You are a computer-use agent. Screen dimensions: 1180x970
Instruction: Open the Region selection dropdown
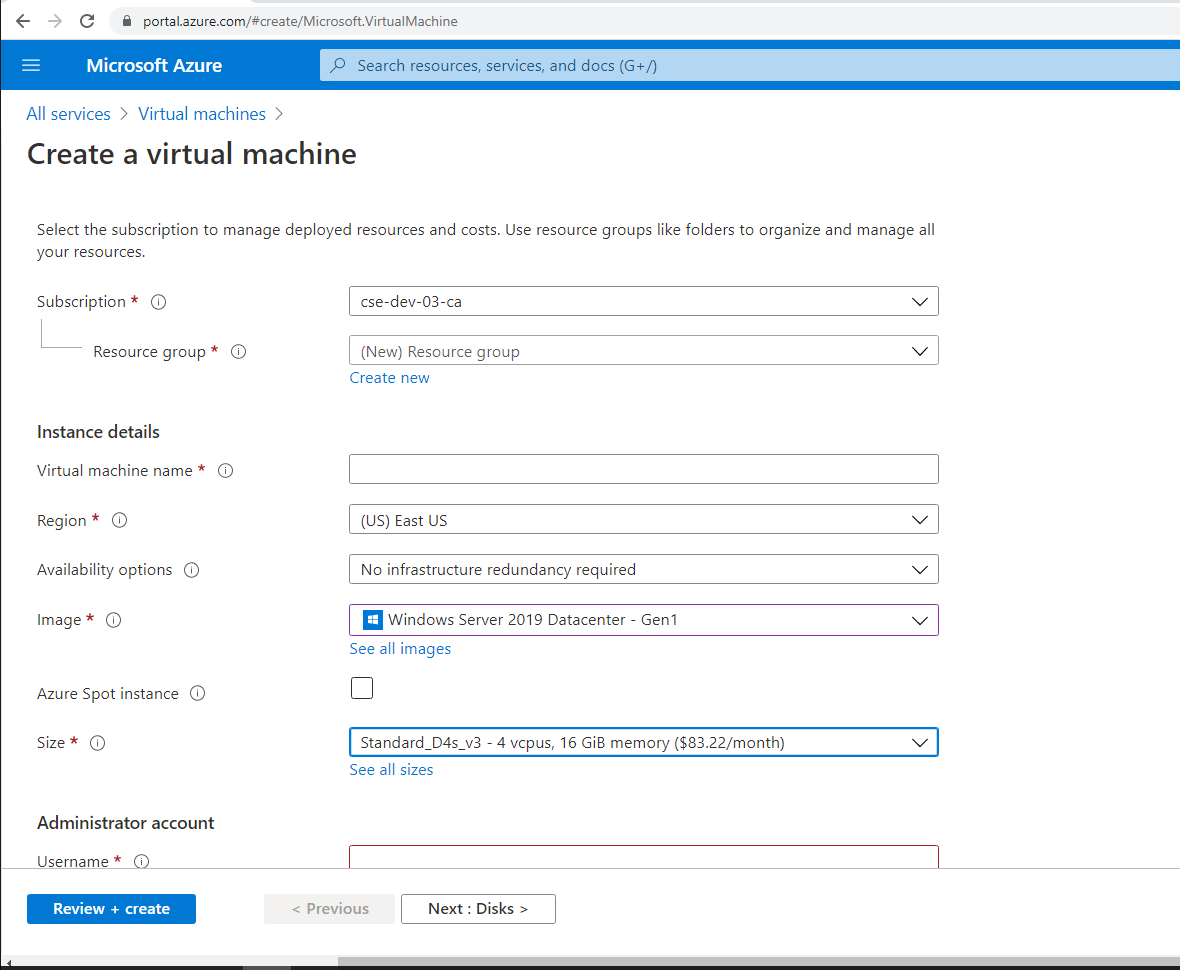pos(920,519)
